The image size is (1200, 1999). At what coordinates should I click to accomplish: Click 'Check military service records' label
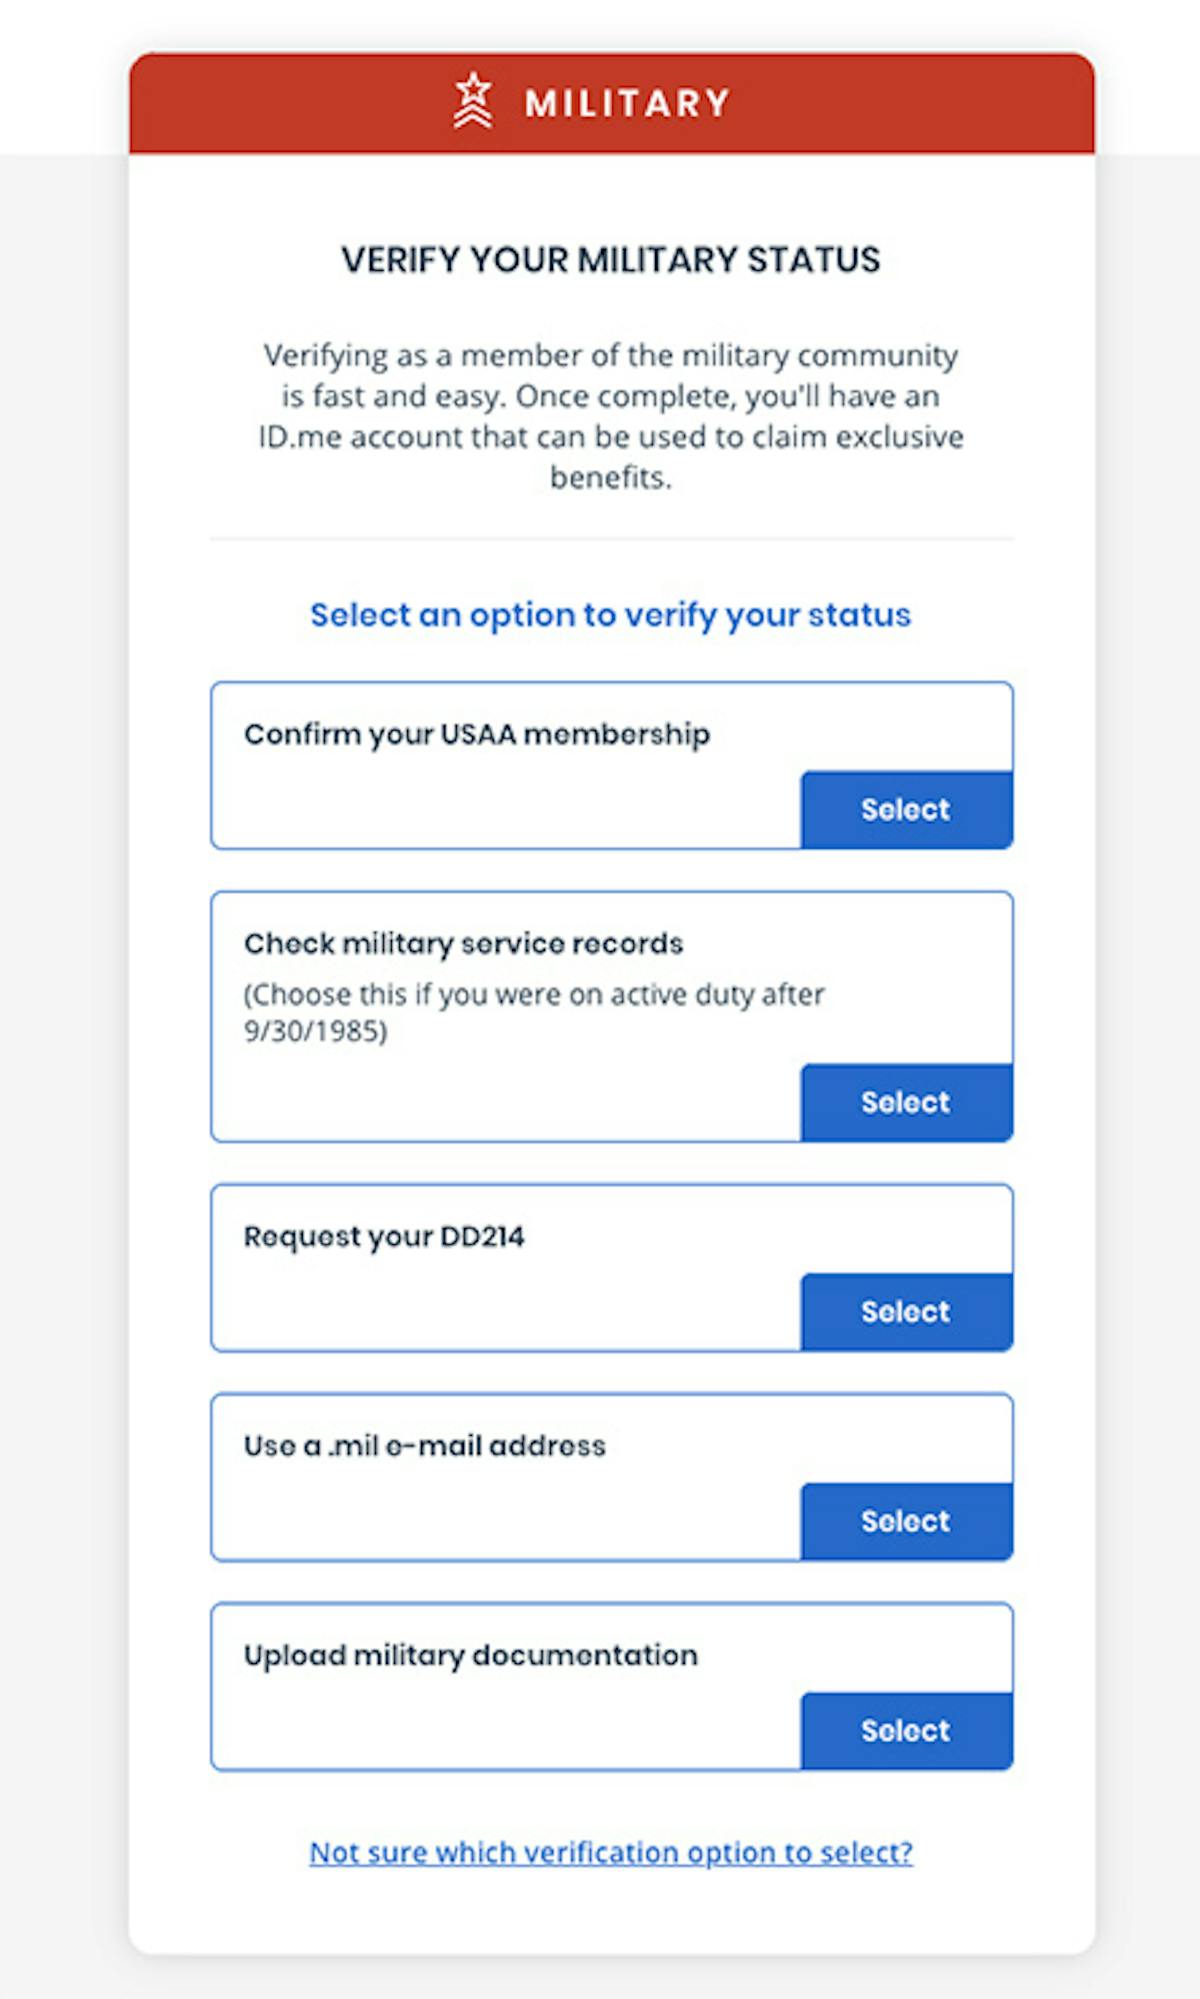coord(464,943)
